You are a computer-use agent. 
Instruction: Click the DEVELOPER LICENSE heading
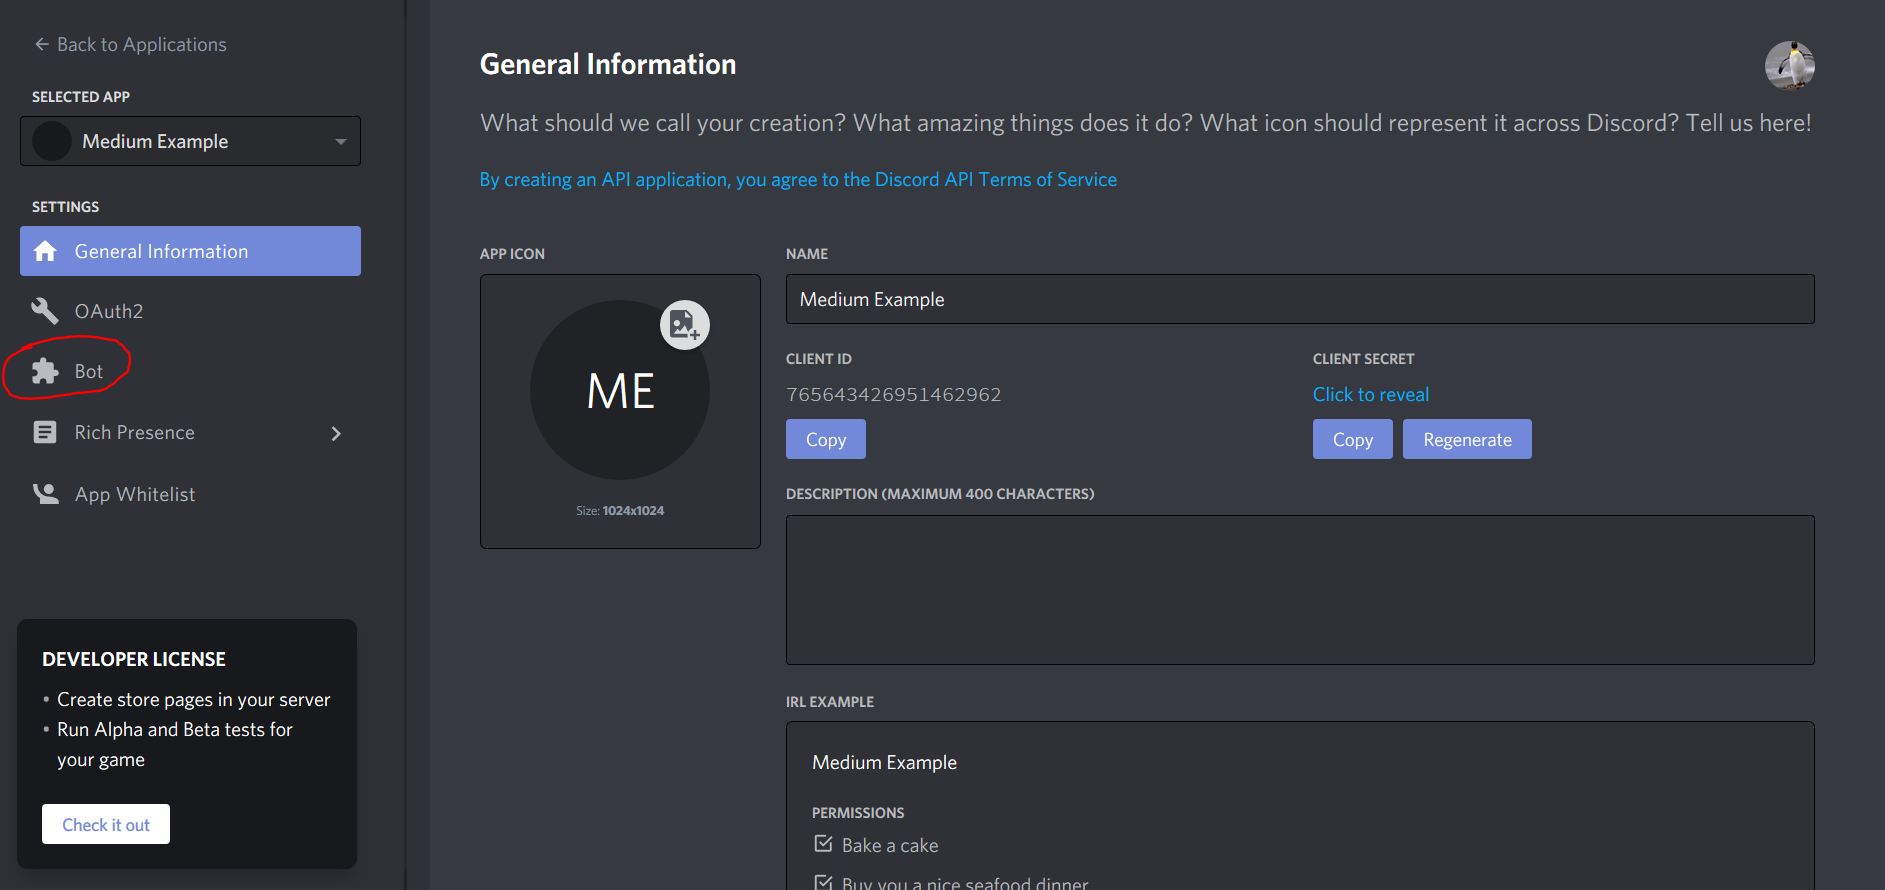pos(134,659)
